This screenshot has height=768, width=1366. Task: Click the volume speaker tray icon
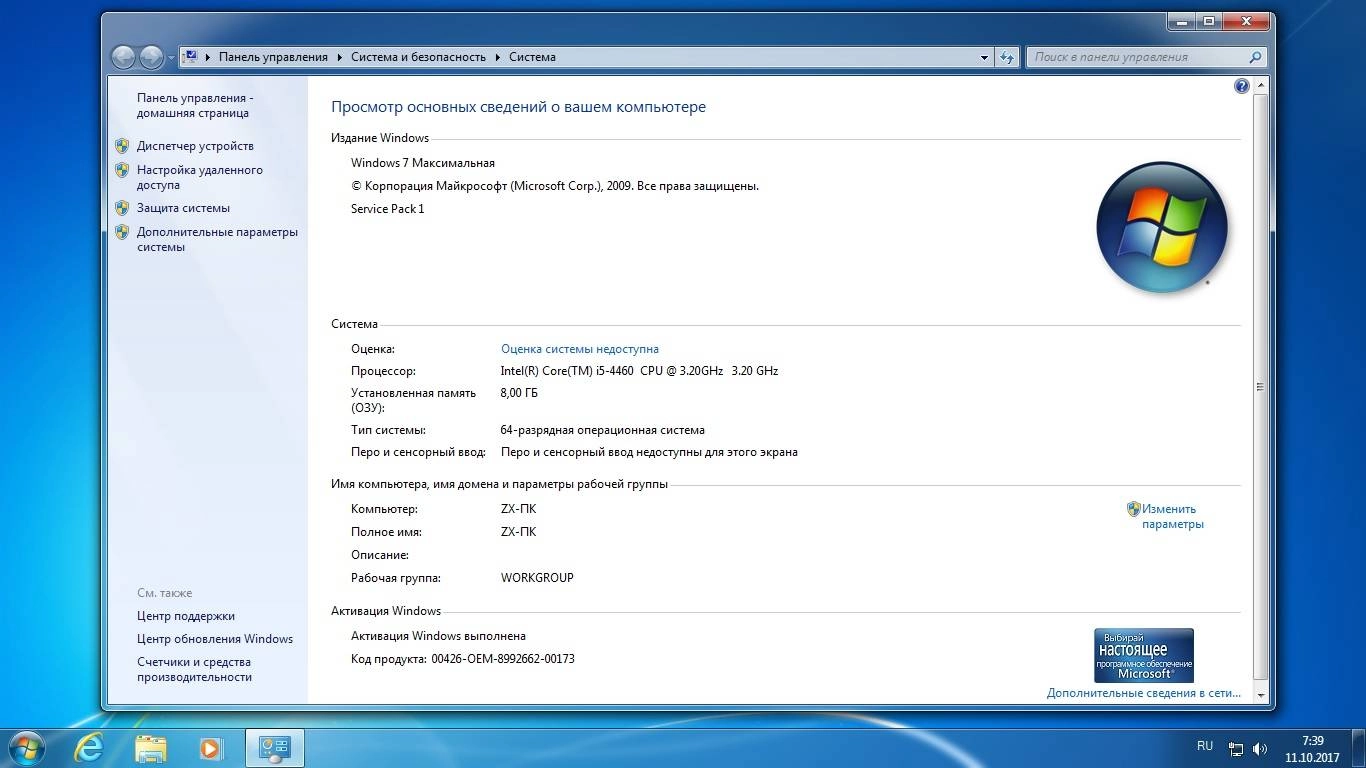(x=1260, y=748)
